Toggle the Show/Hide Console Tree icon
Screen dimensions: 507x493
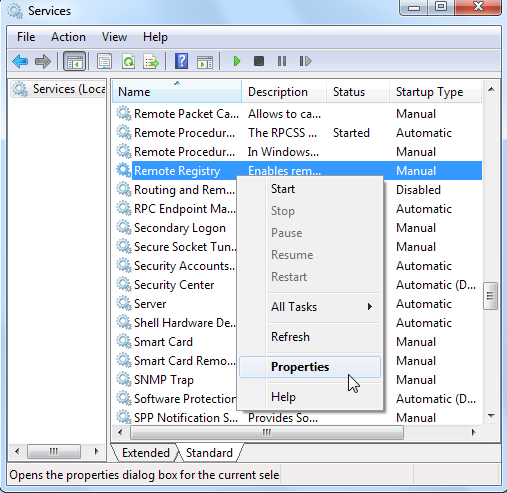coord(75,61)
